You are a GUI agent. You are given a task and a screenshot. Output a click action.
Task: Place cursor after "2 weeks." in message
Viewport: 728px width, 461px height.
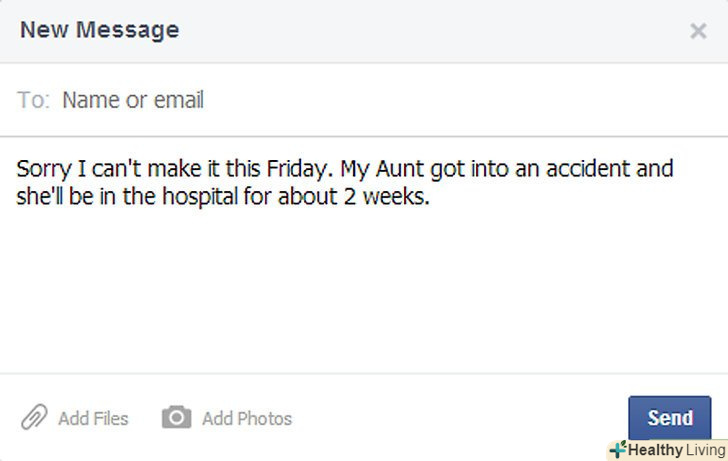[430, 197]
